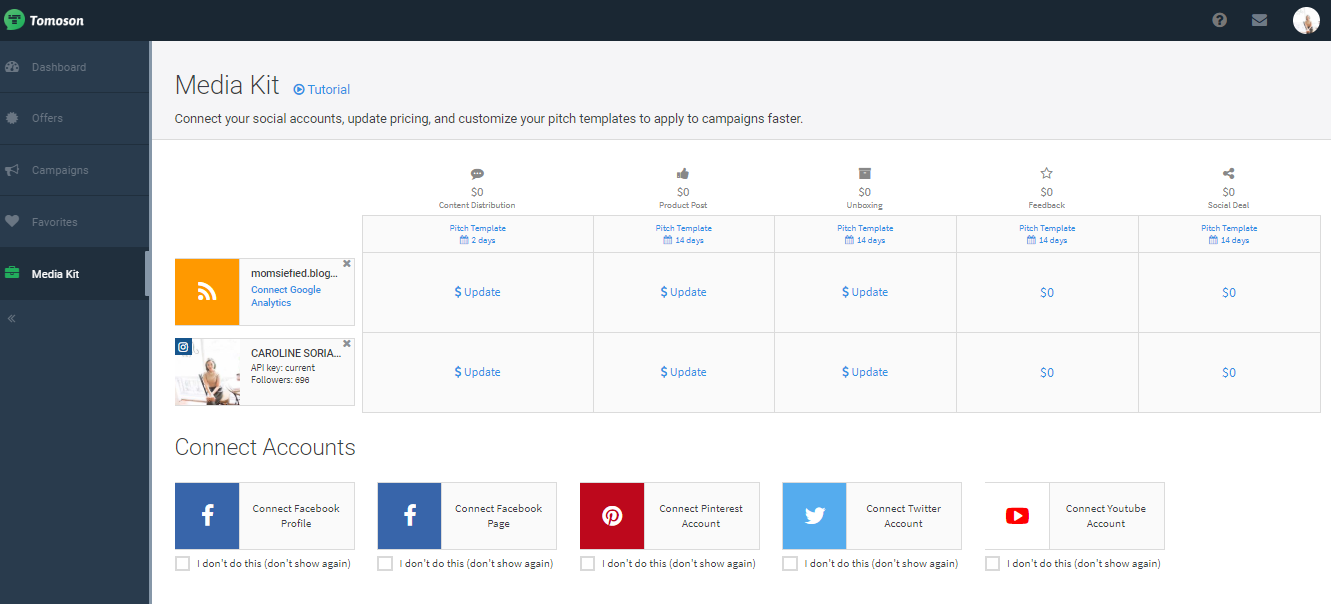Check don't show again under Facebook Page

[385, 564]
